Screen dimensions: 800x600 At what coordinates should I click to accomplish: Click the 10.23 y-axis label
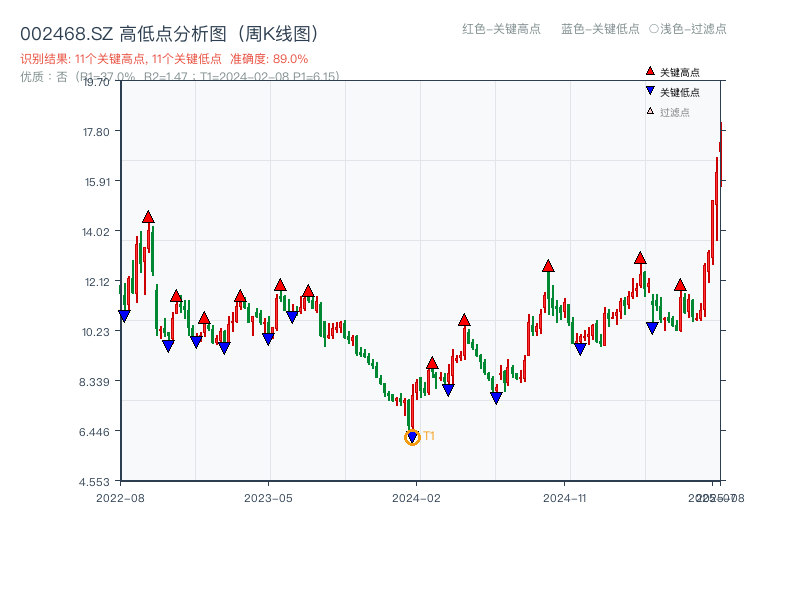(95, 332)
